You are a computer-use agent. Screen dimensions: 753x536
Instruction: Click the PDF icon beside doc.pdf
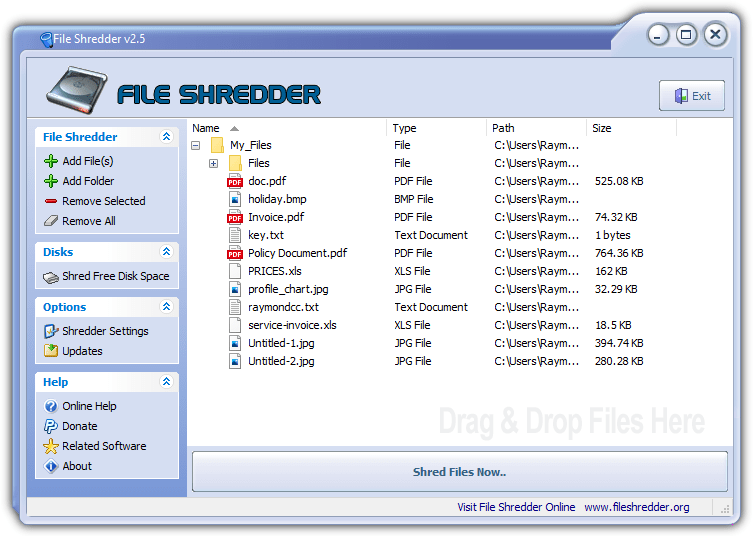click(x=235, y=181)
